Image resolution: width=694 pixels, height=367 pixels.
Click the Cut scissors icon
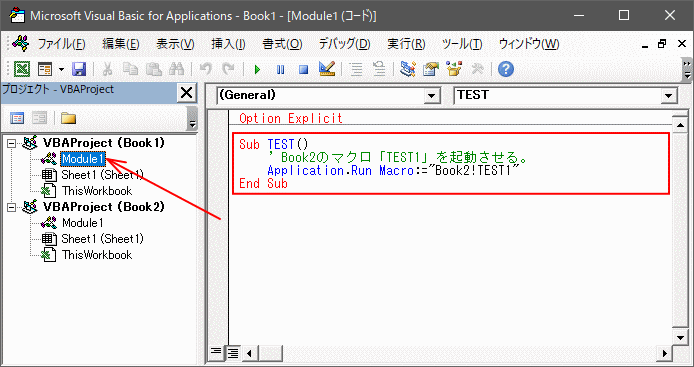[x=108, y=69]
